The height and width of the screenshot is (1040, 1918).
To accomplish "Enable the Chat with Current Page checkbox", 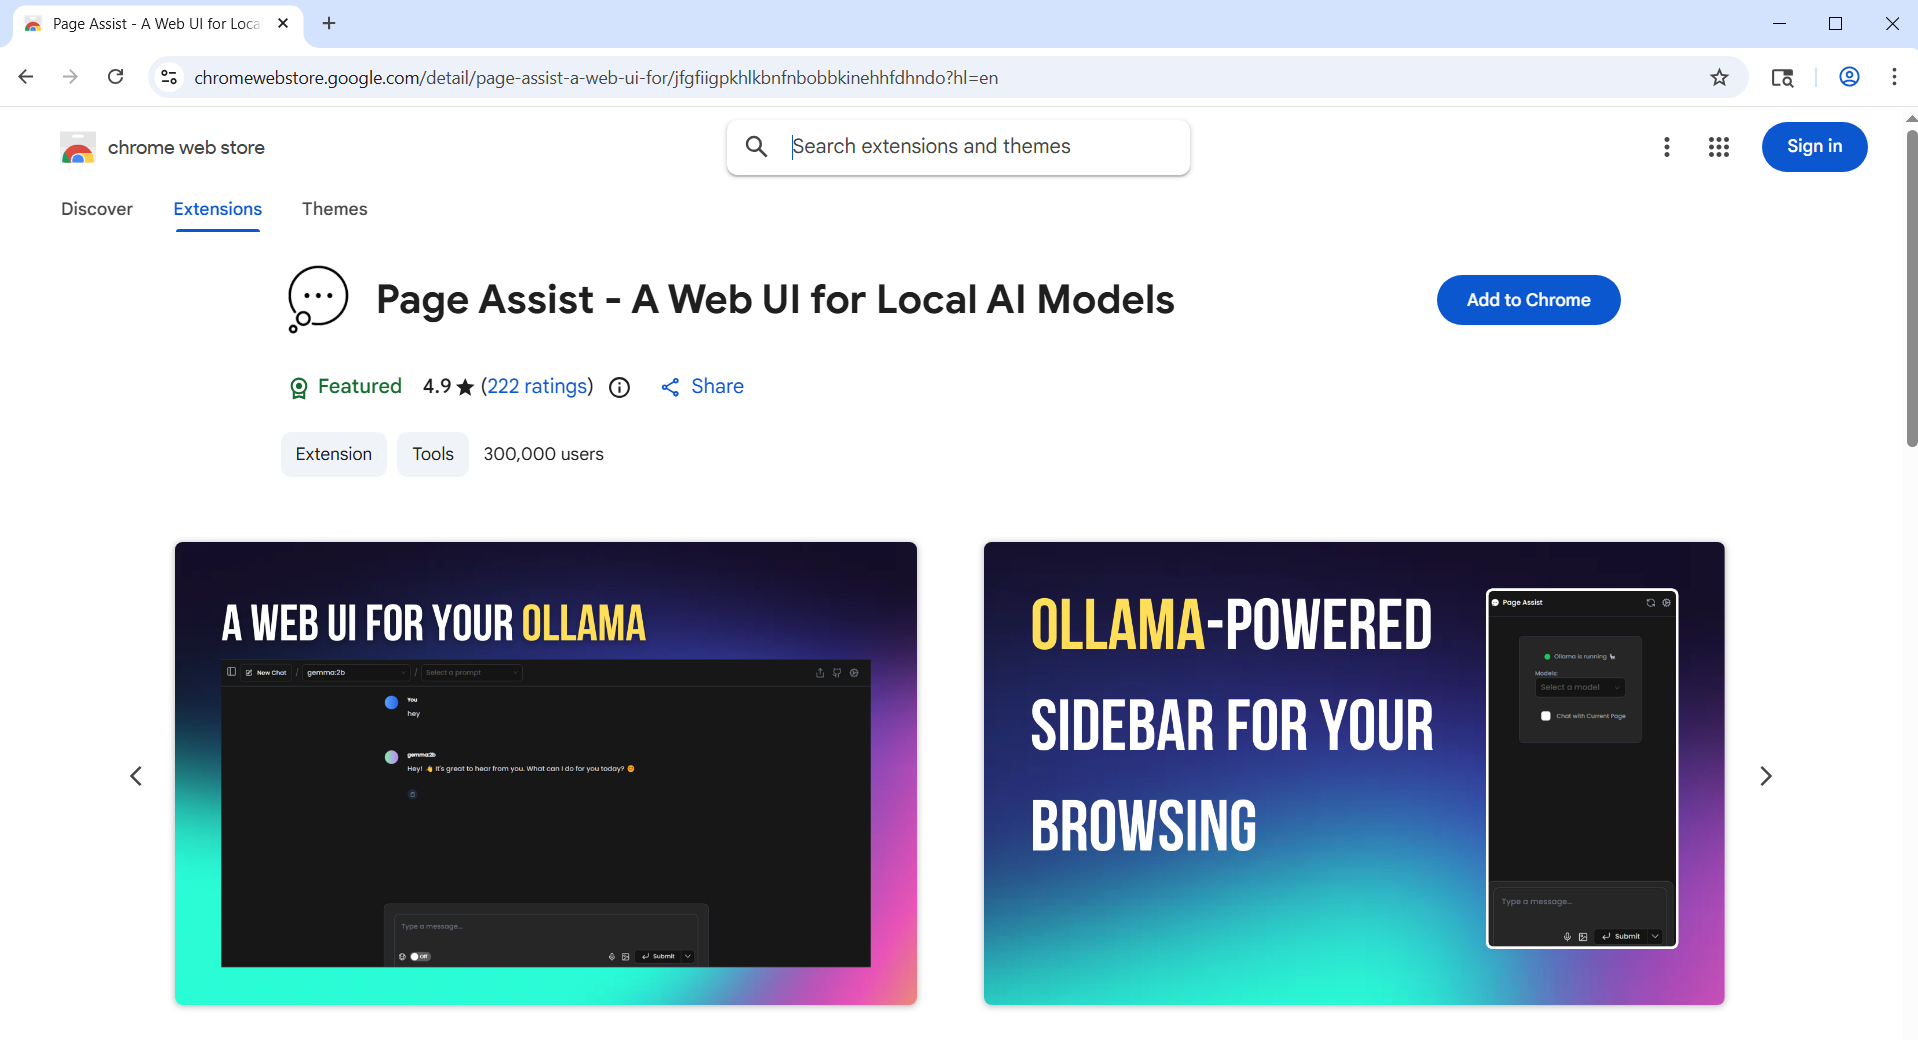I will coord(1545,716).
